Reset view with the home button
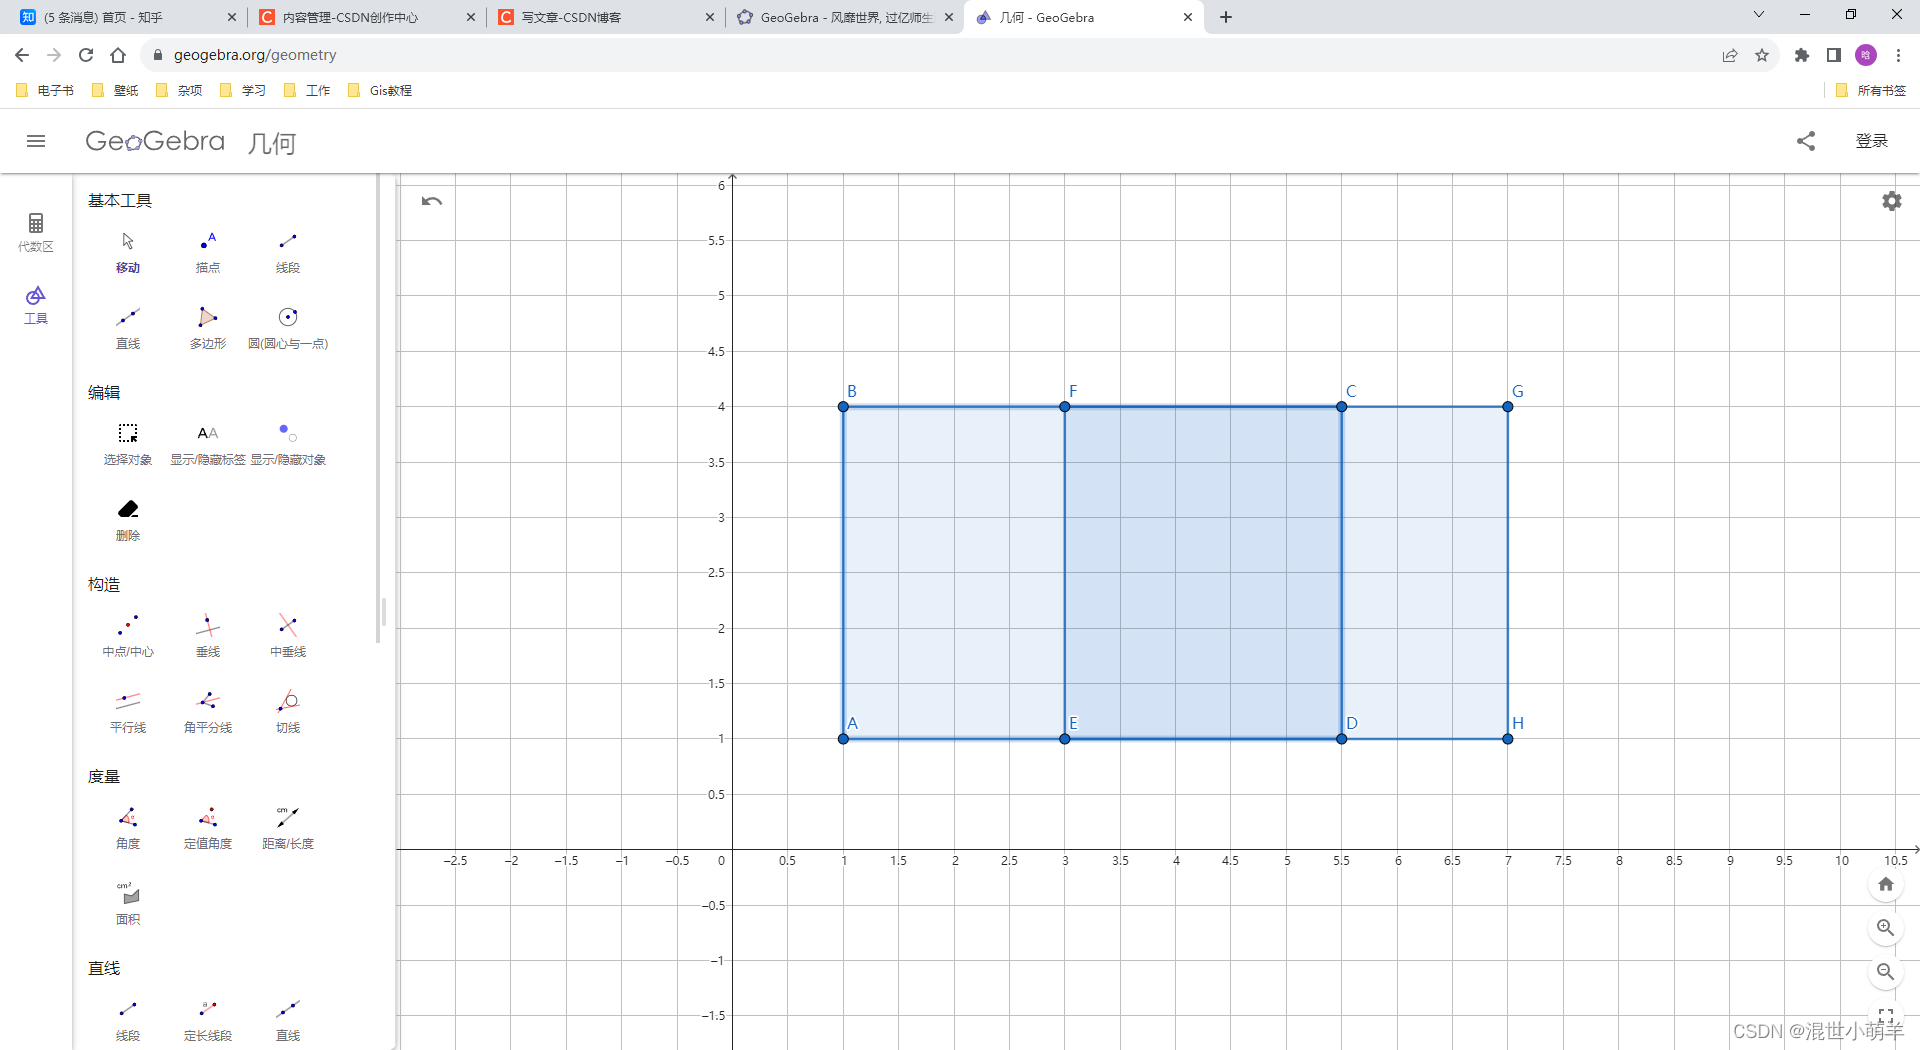 click(1886, 884)
